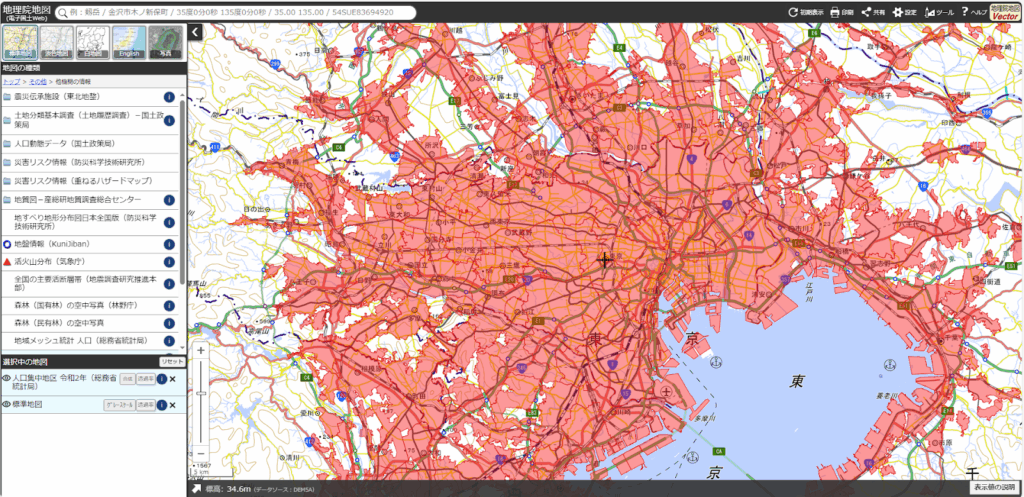Show info for 全国の主要活断層帯
1024x497 pixels.
coord(169,283)
